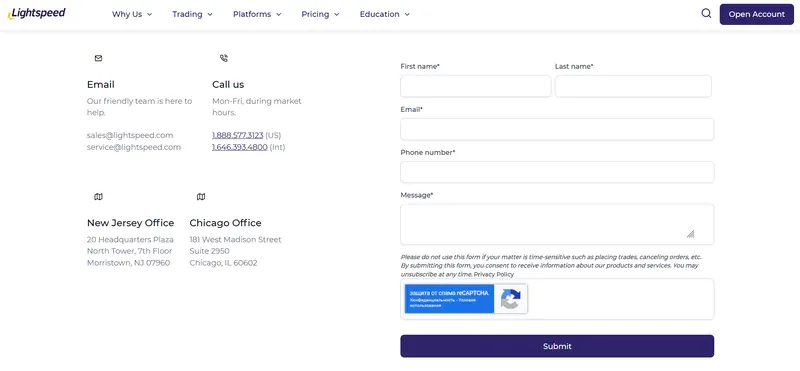Open the Privacy Policy link

coord(494,275)
